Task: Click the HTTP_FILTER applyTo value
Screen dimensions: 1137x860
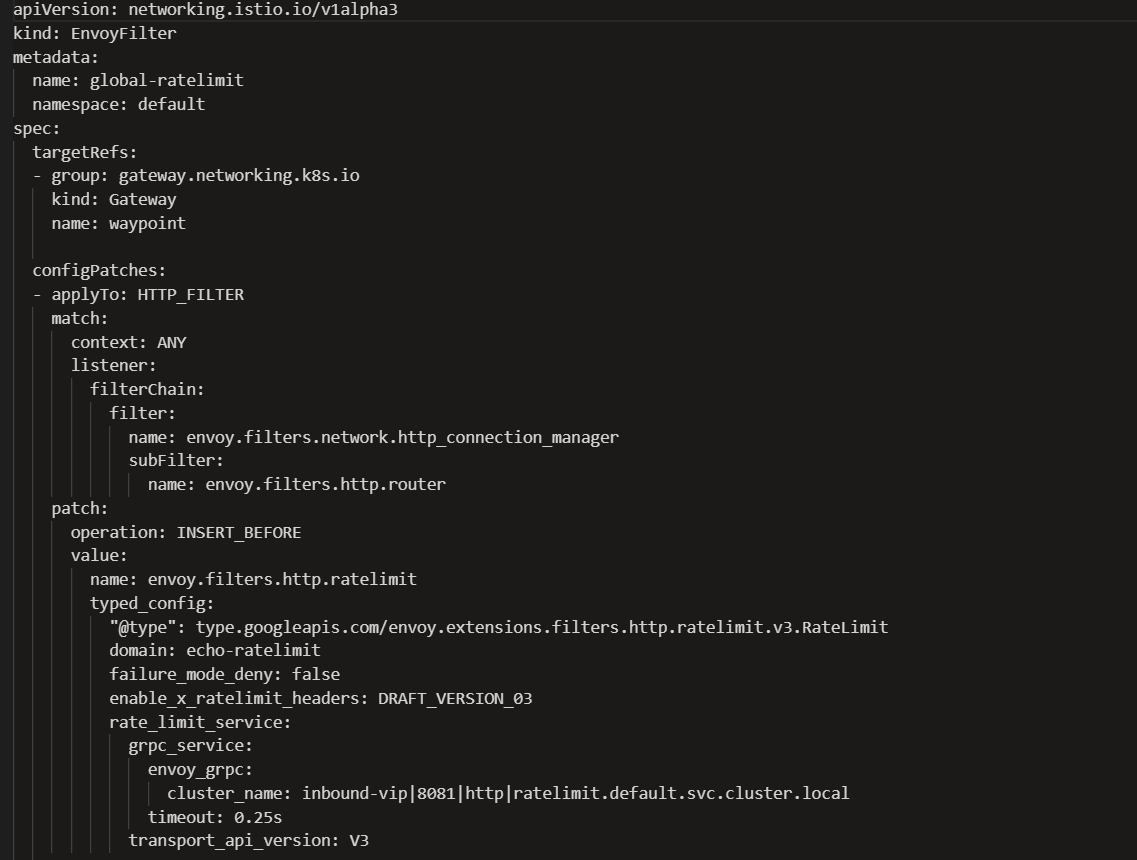Action: [190, 294]
